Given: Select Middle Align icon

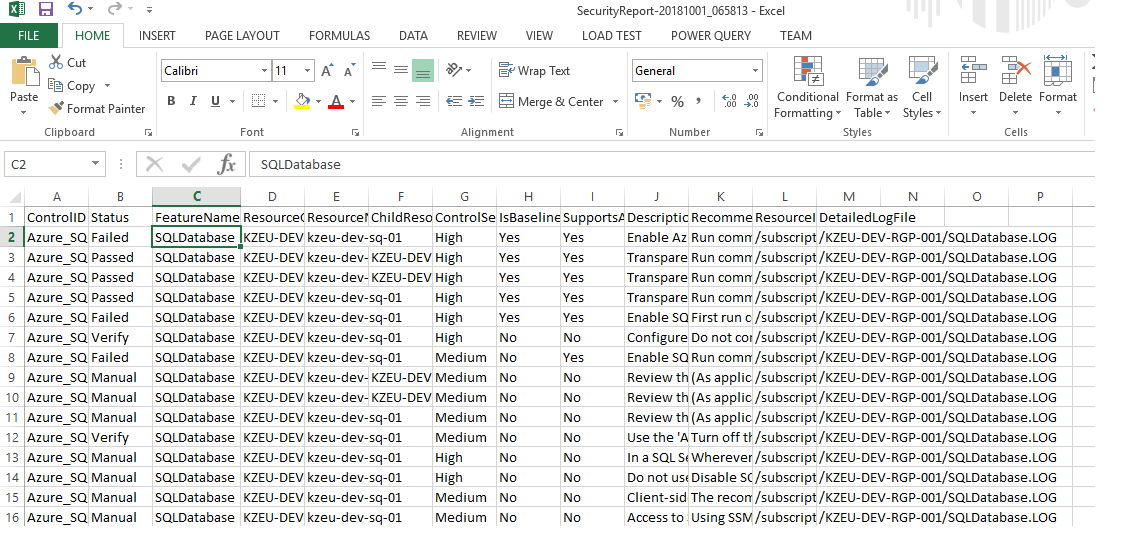Looking at the screenshot, I should pos(401,70).
